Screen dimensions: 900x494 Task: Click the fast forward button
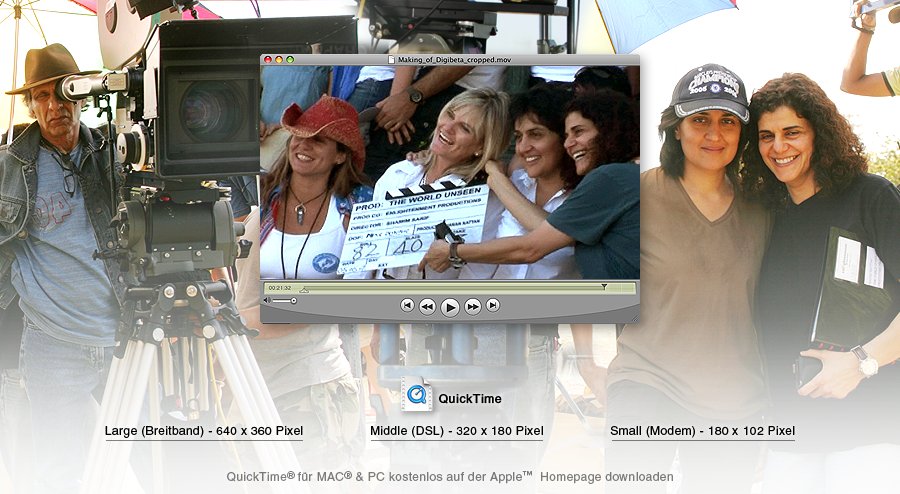click(473, 306)
